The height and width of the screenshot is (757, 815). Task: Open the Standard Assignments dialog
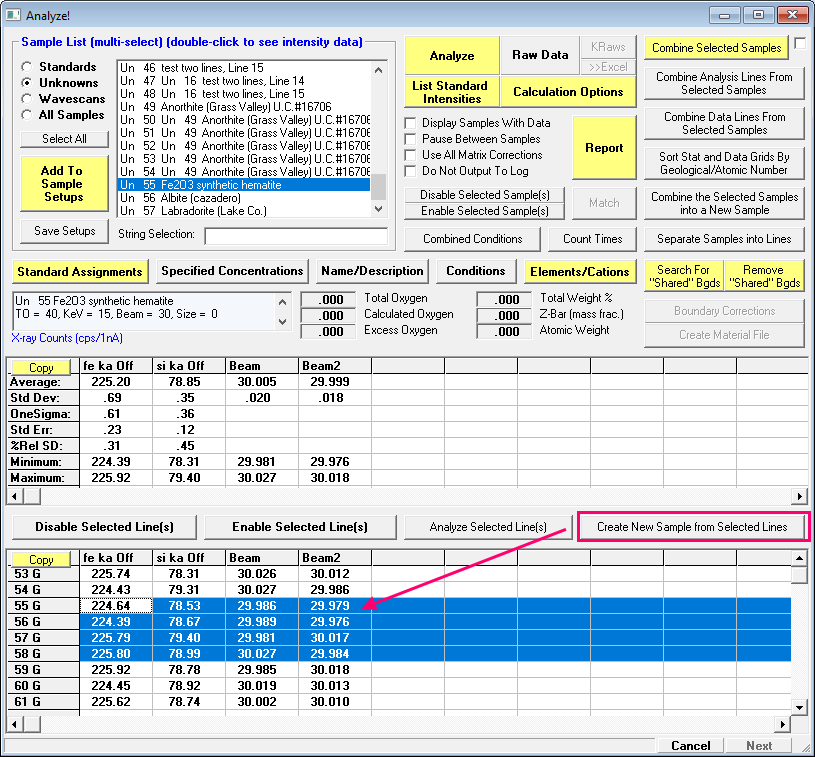point(79,271)
